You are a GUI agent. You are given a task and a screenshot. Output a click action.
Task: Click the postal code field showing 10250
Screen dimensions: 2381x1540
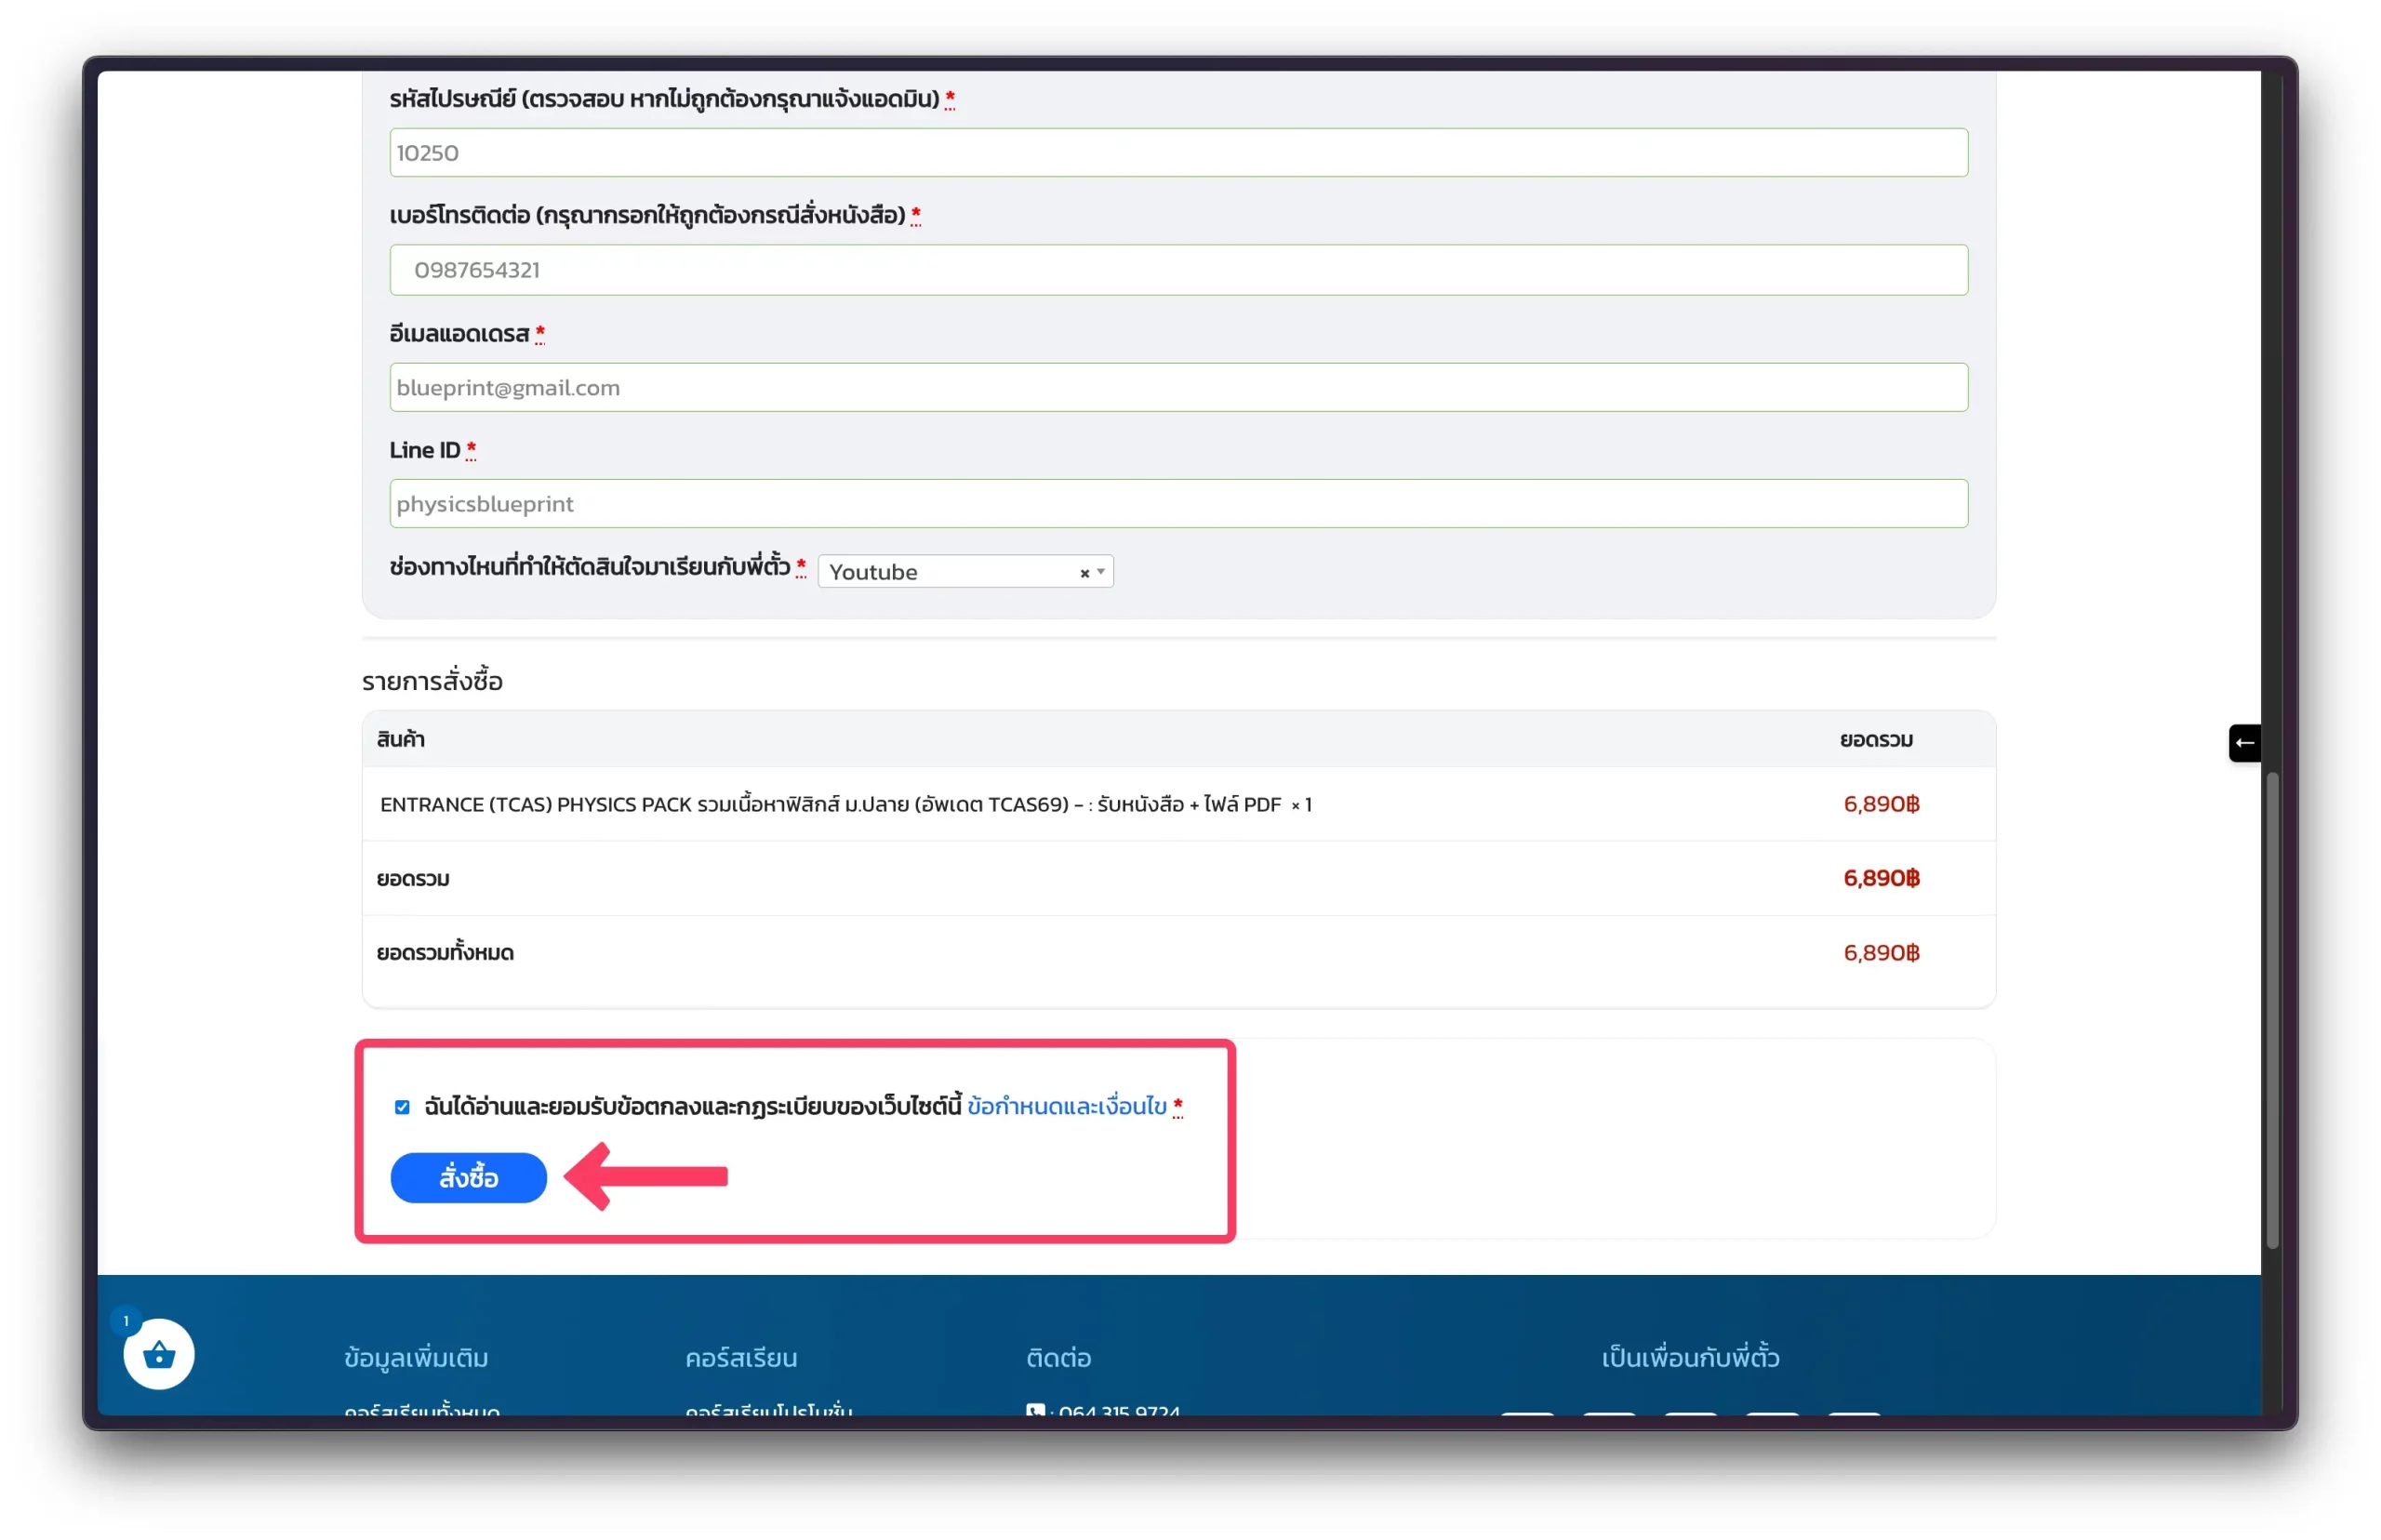(x=1178, y=152)
